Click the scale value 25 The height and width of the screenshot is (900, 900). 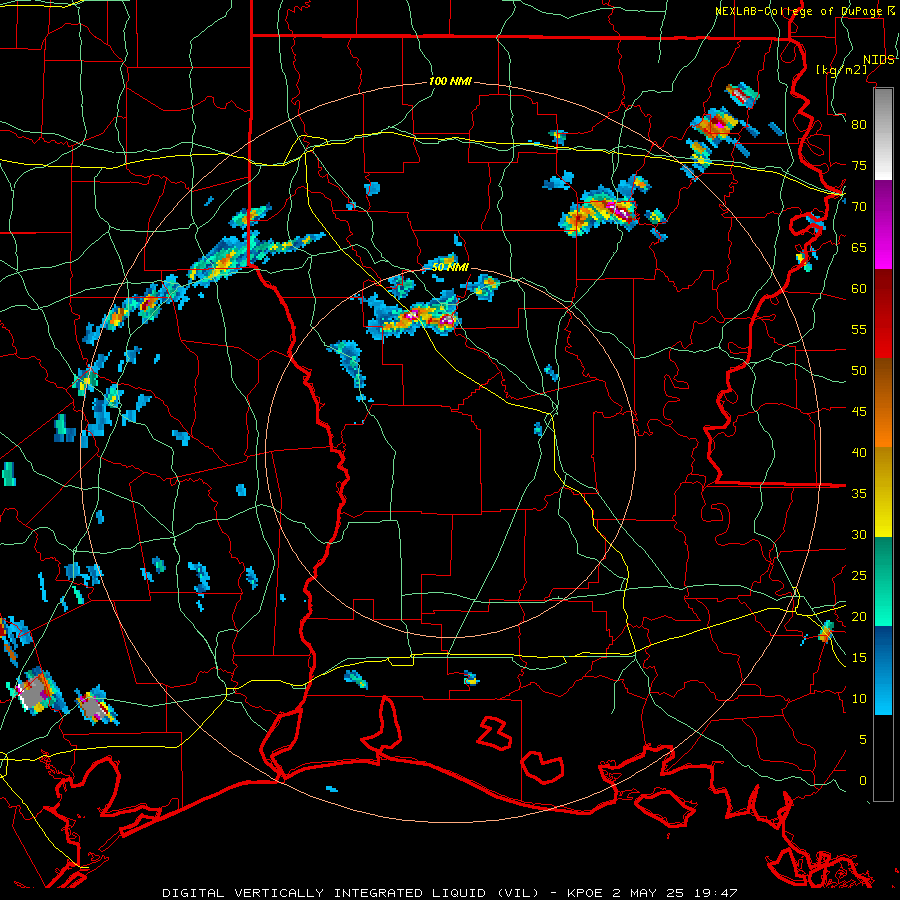pyautogui.click(x=859, y=575)
